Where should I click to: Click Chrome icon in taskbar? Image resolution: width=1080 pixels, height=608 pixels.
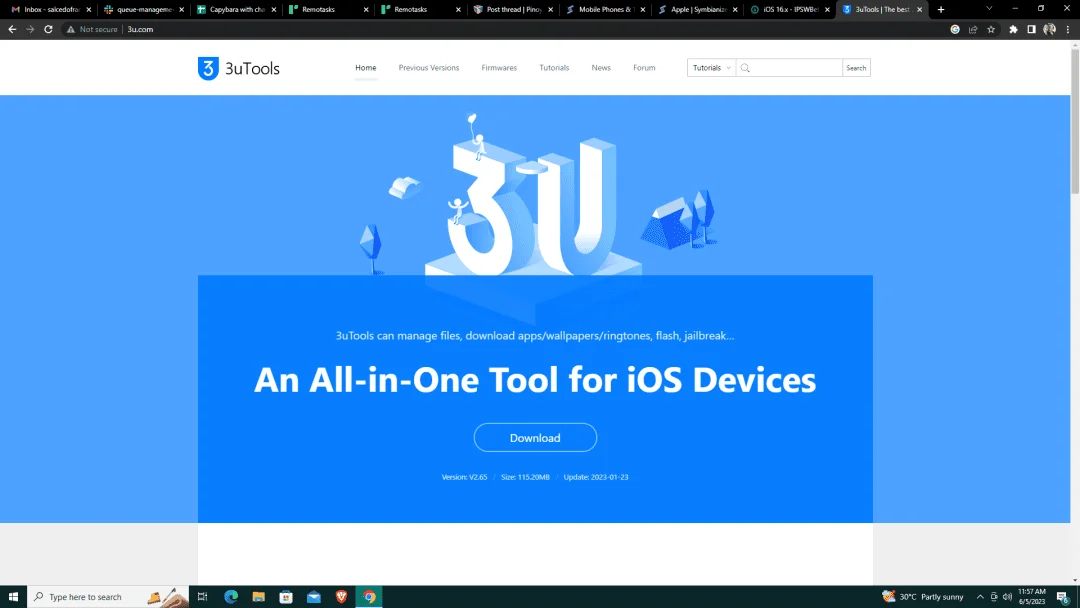coord(369,596)
